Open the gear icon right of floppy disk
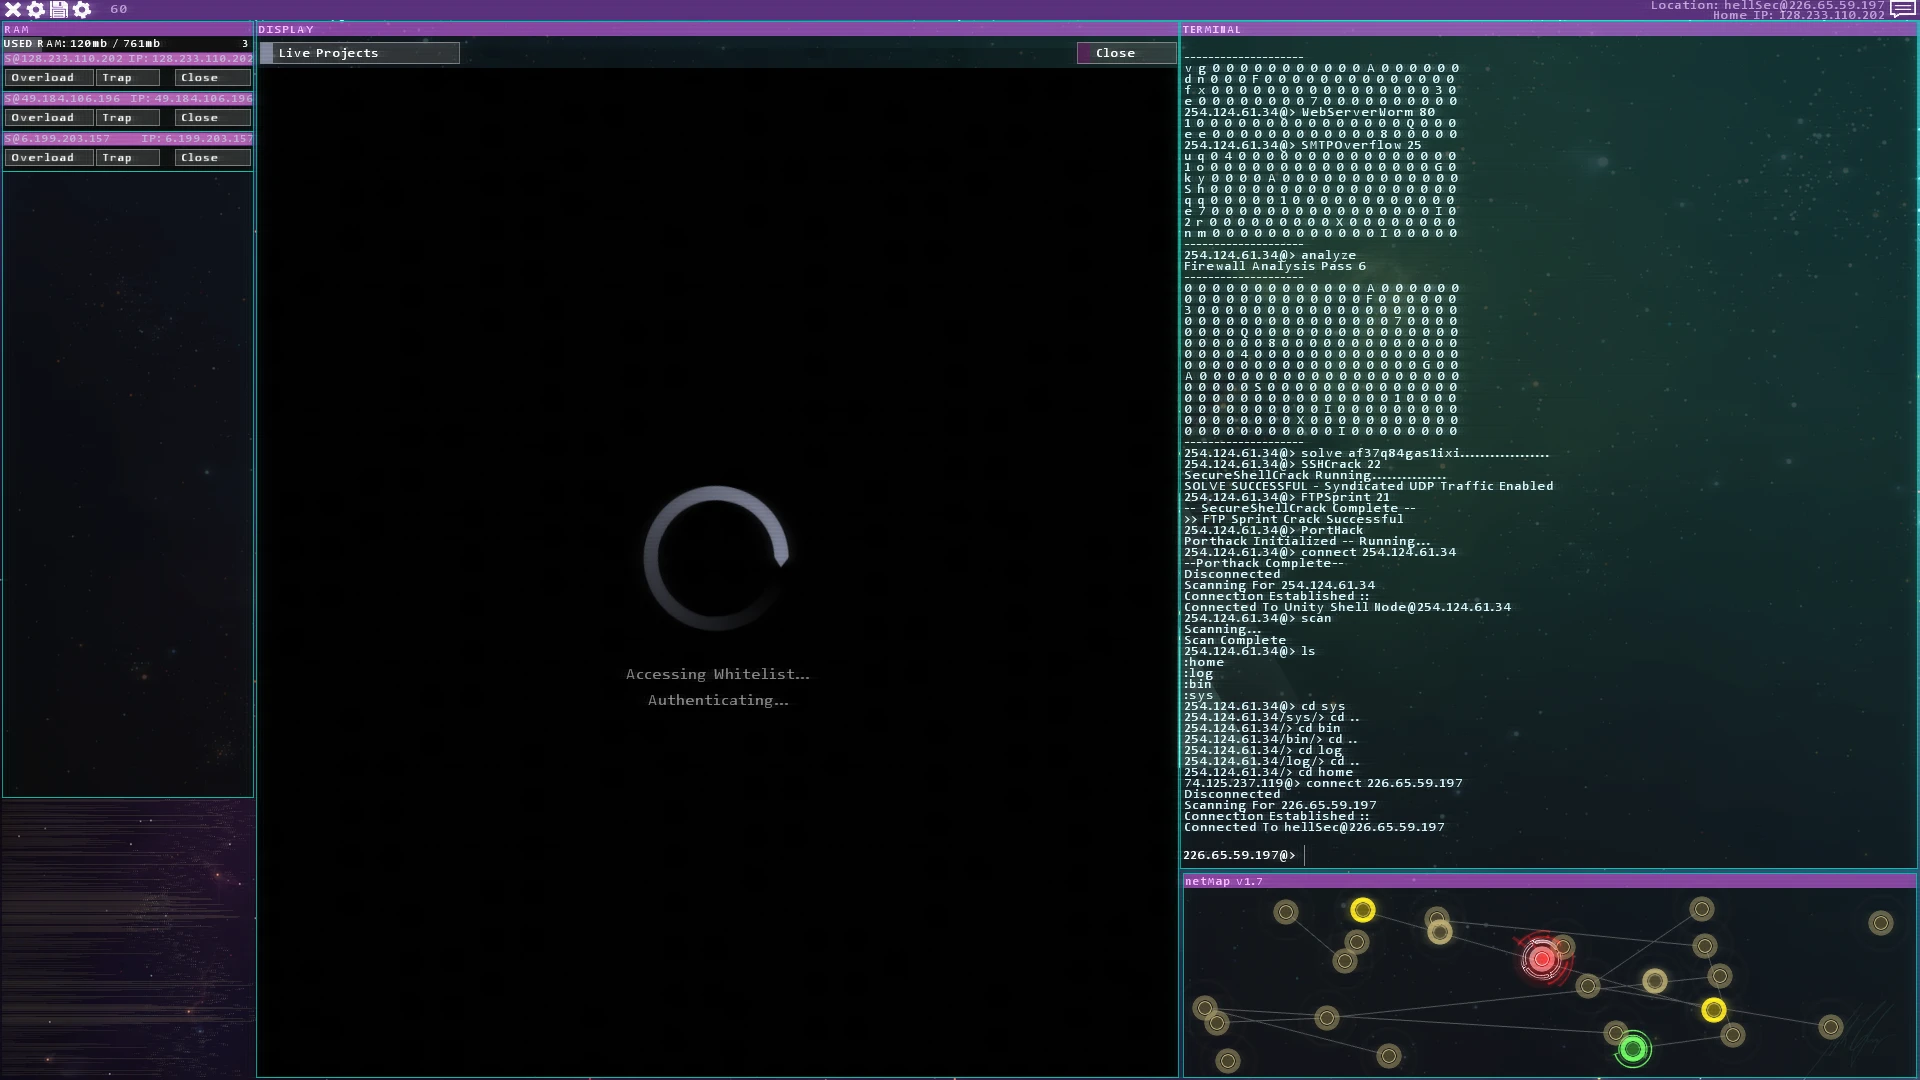The height and width of the screenshot is (1080, 1920). point(82,9)
